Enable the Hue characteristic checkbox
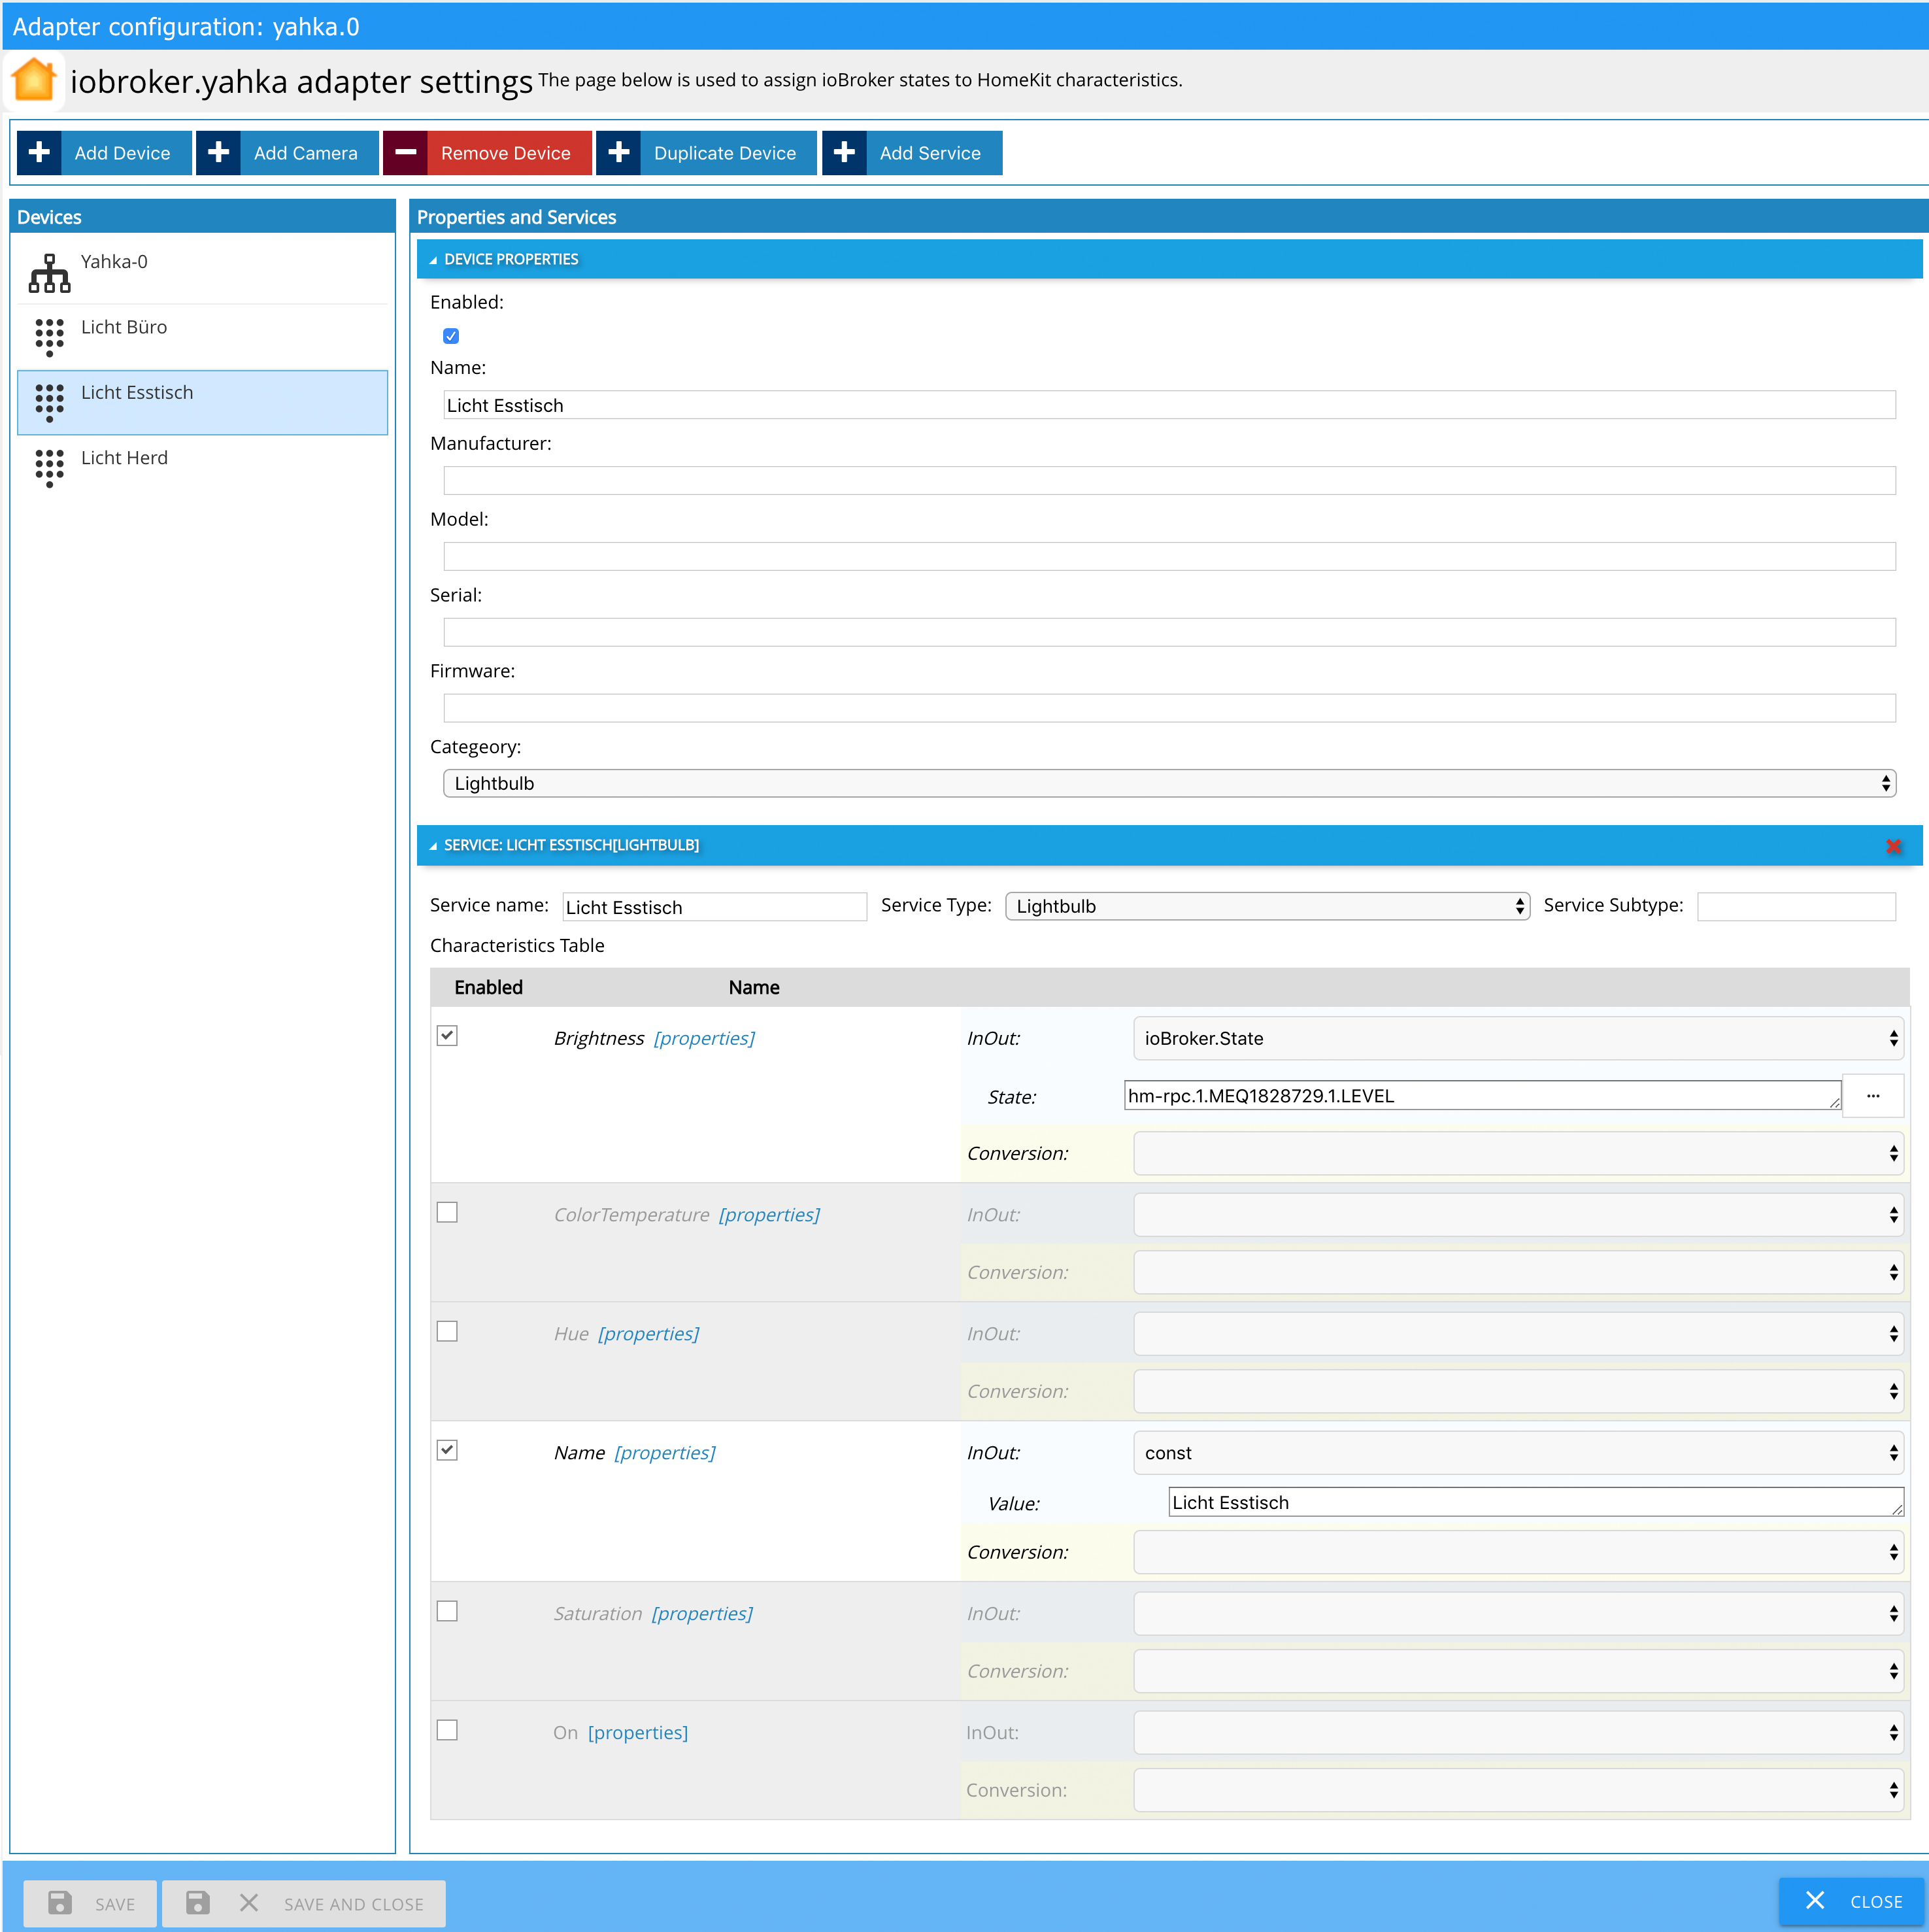This screenshot has height=1932, width=1929. (x=447, y=1331)
